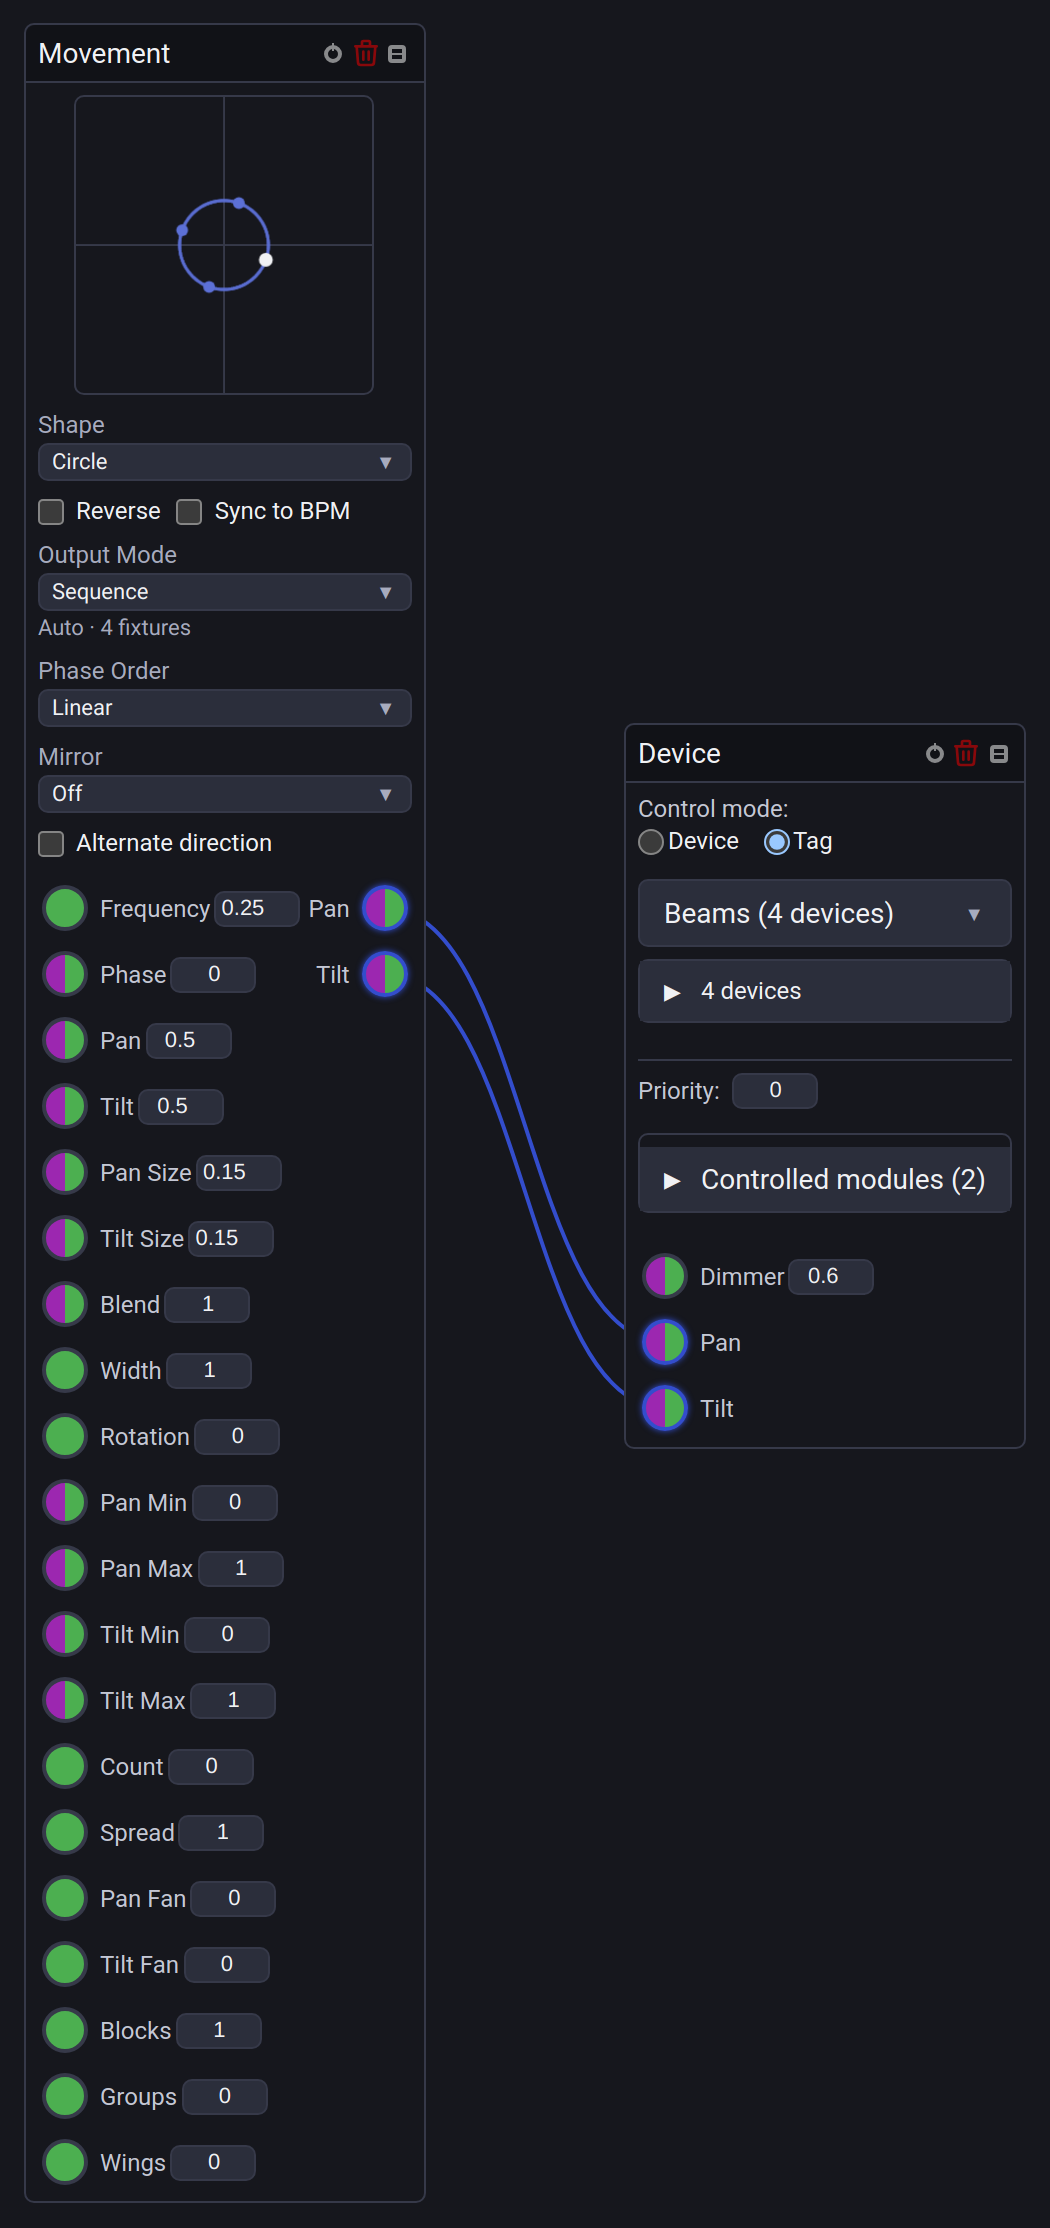Expand the 4 devices list
This screenshot has width=1050, height=2228.
(825, 991)
